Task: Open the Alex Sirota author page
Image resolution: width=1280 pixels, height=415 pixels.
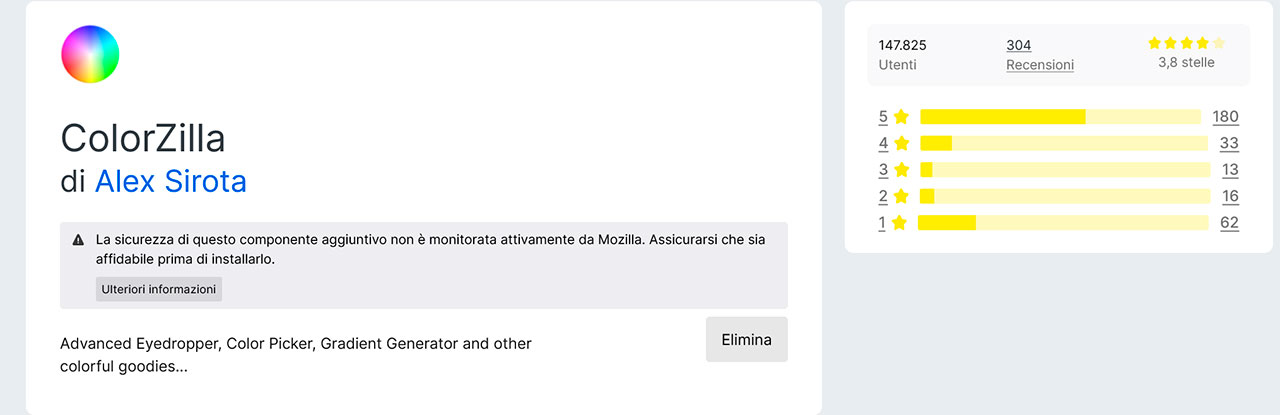Action: click(x=171, y=181)
